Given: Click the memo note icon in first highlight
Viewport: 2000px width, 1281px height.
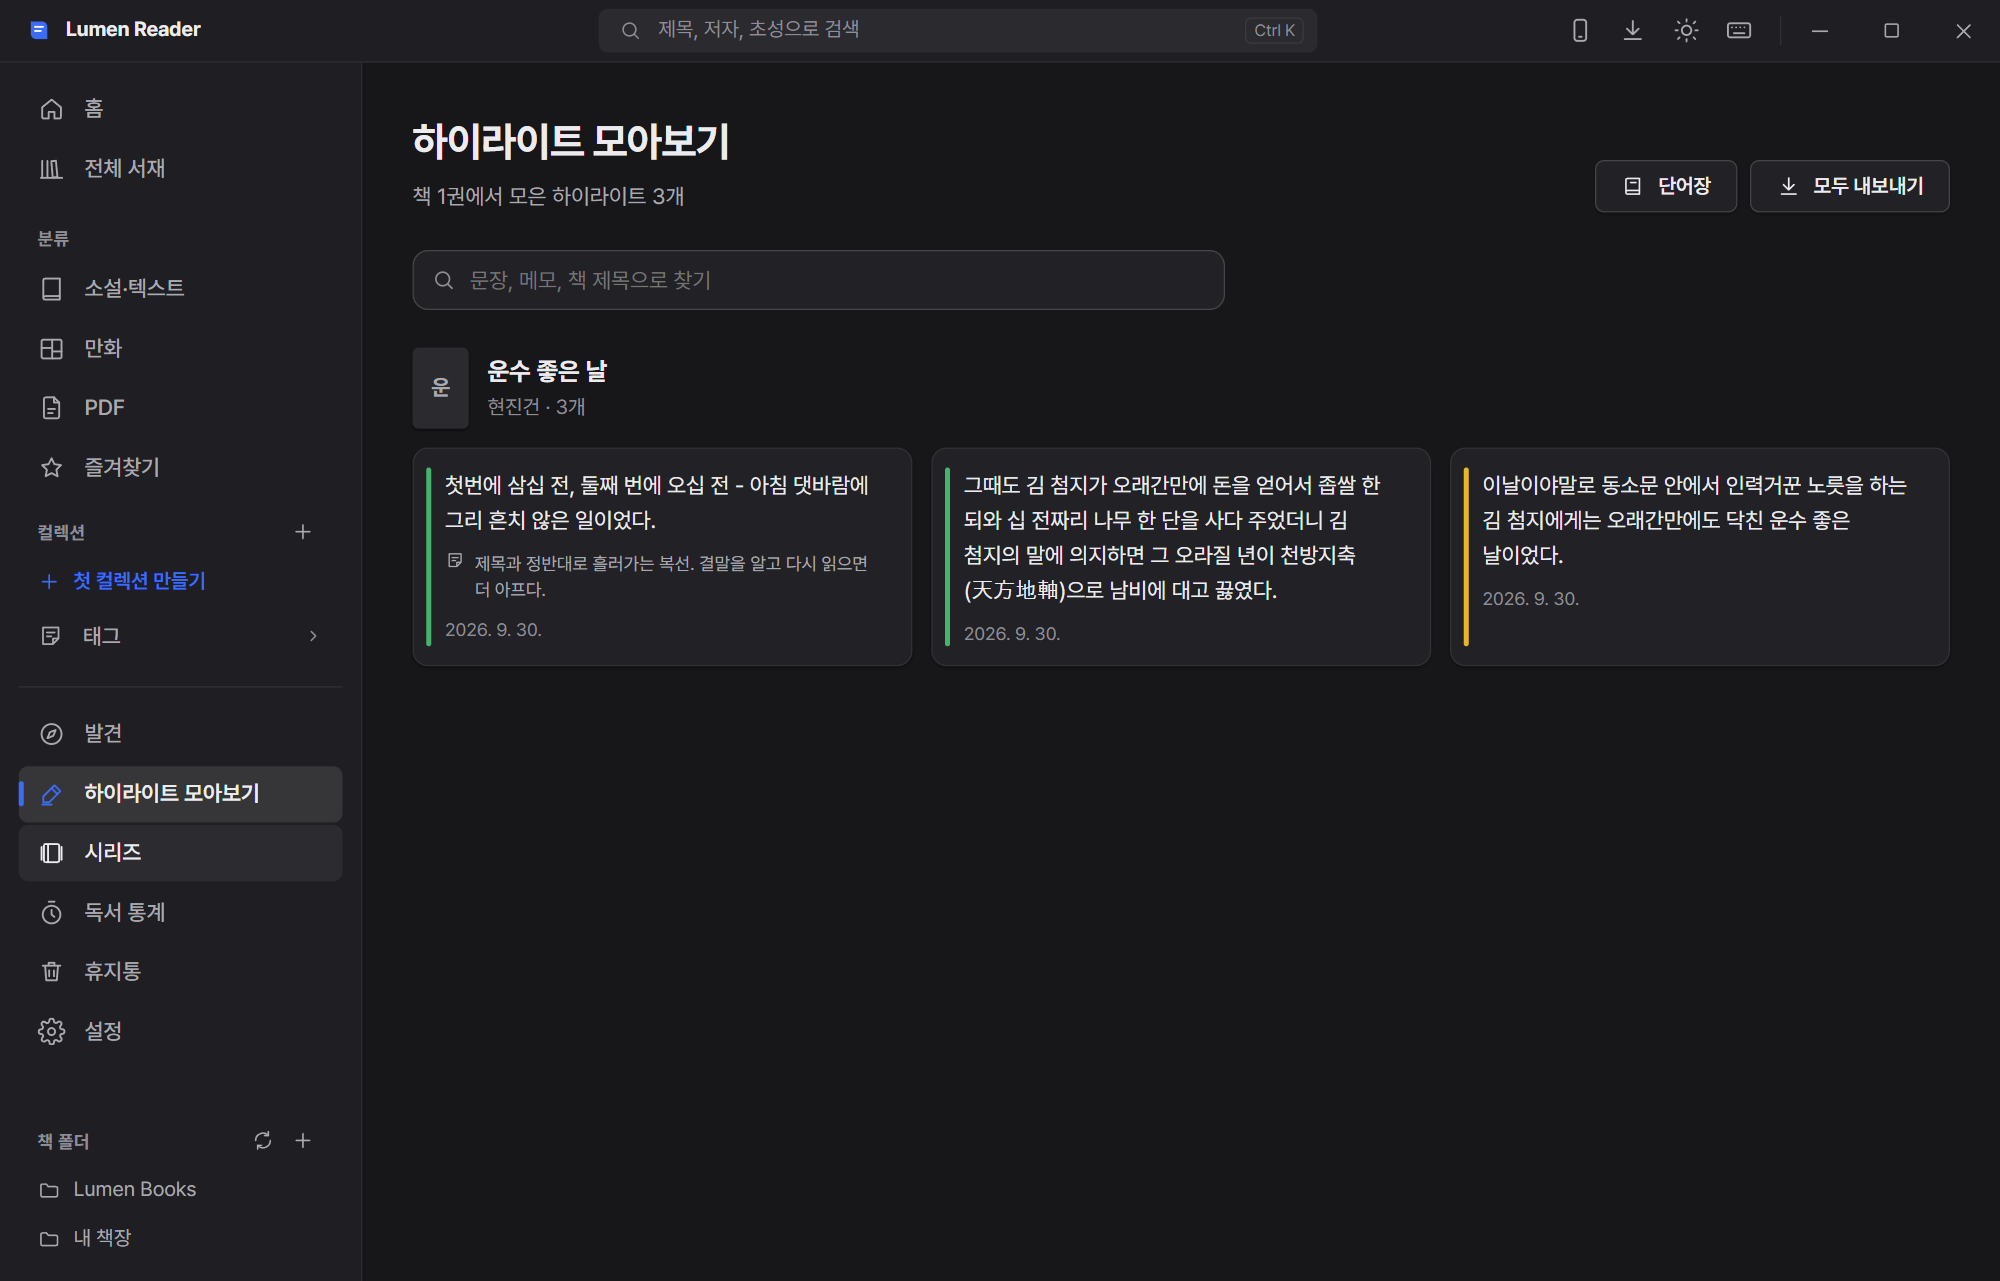Looking at the screenshot, I should click(455, 561).
